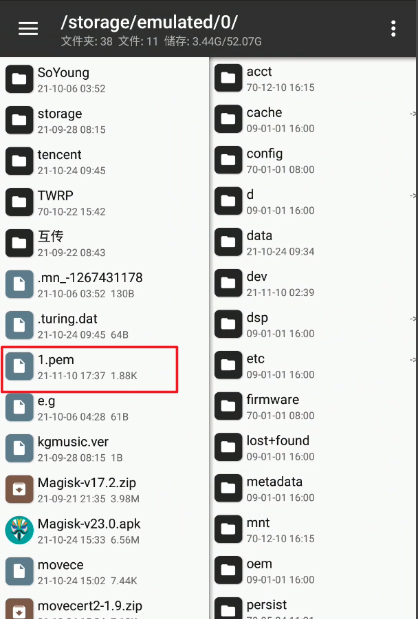
Task: Tap the Magisk-v23.0.apk app icon
Action: click(19, 530)
